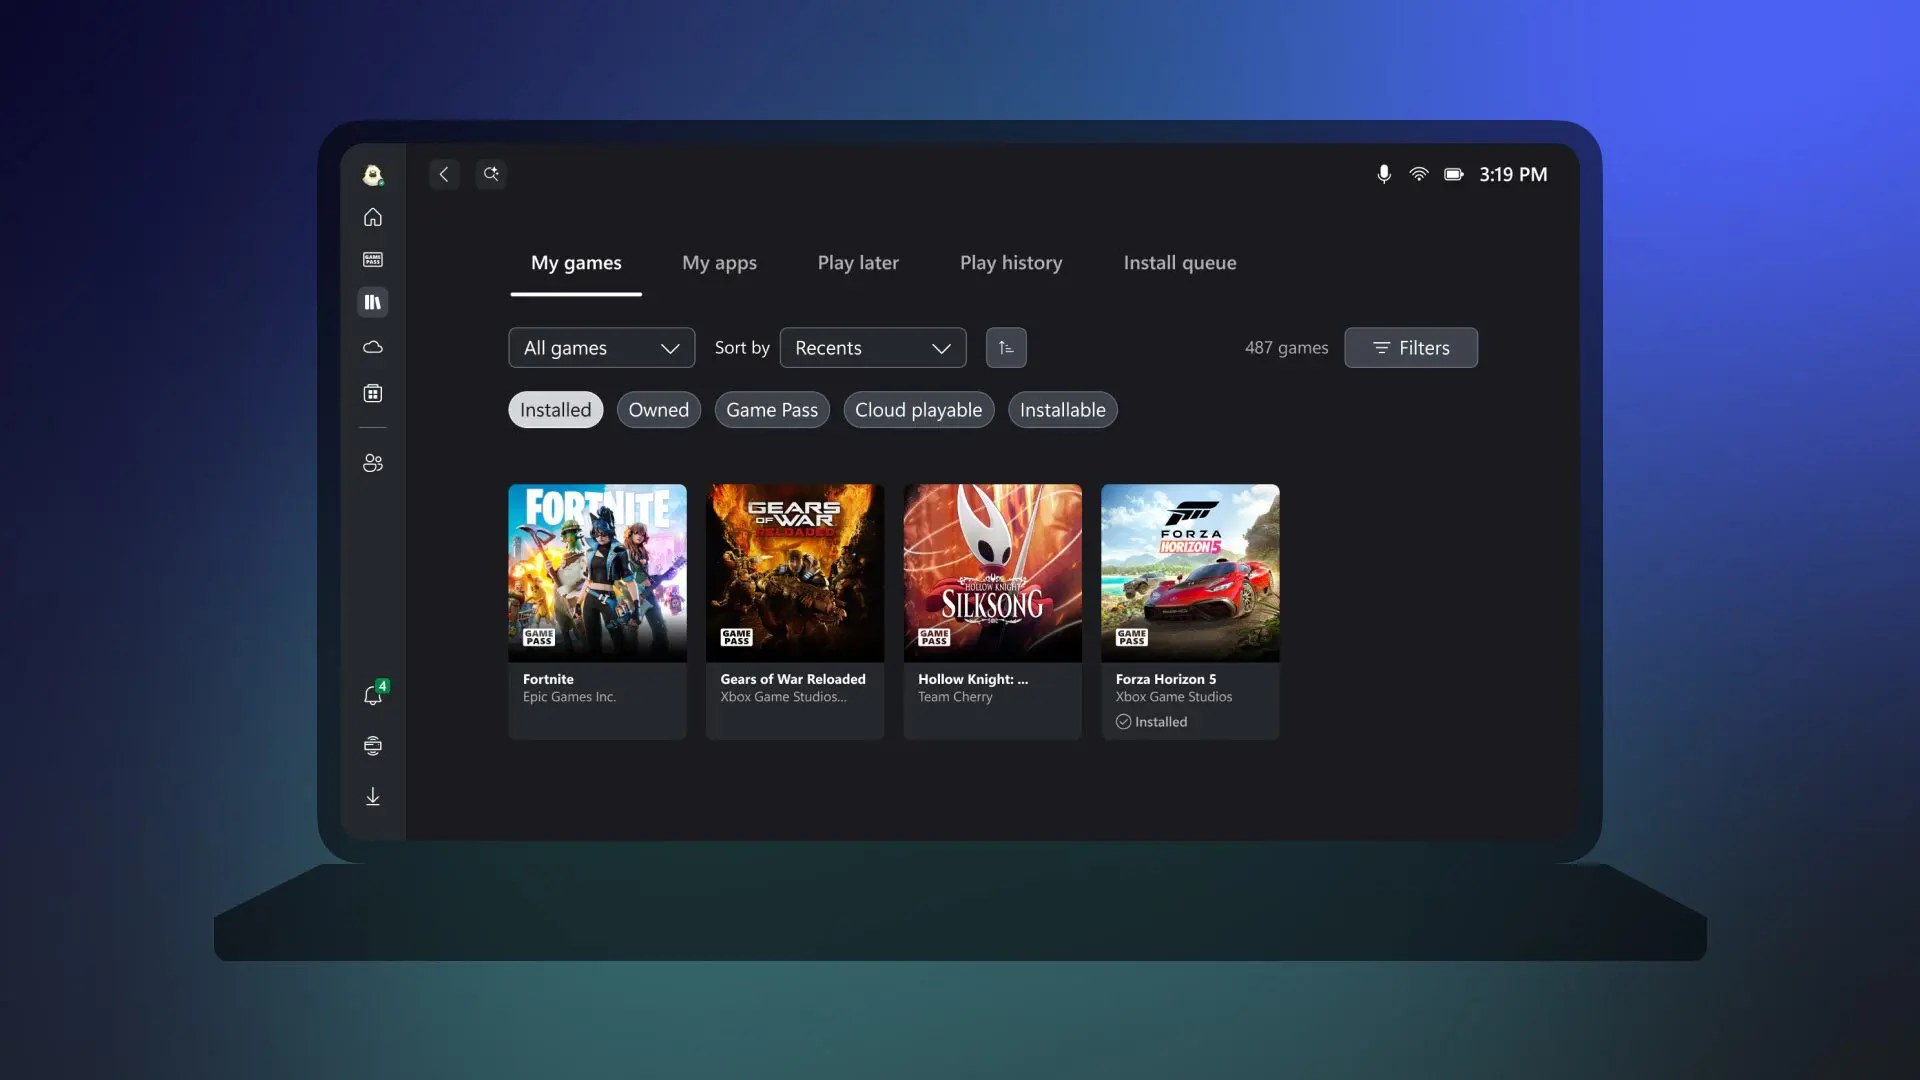Click the microphone icon in the status bar
This screenshot has width=1920, height=1080.
[1384, 174]
